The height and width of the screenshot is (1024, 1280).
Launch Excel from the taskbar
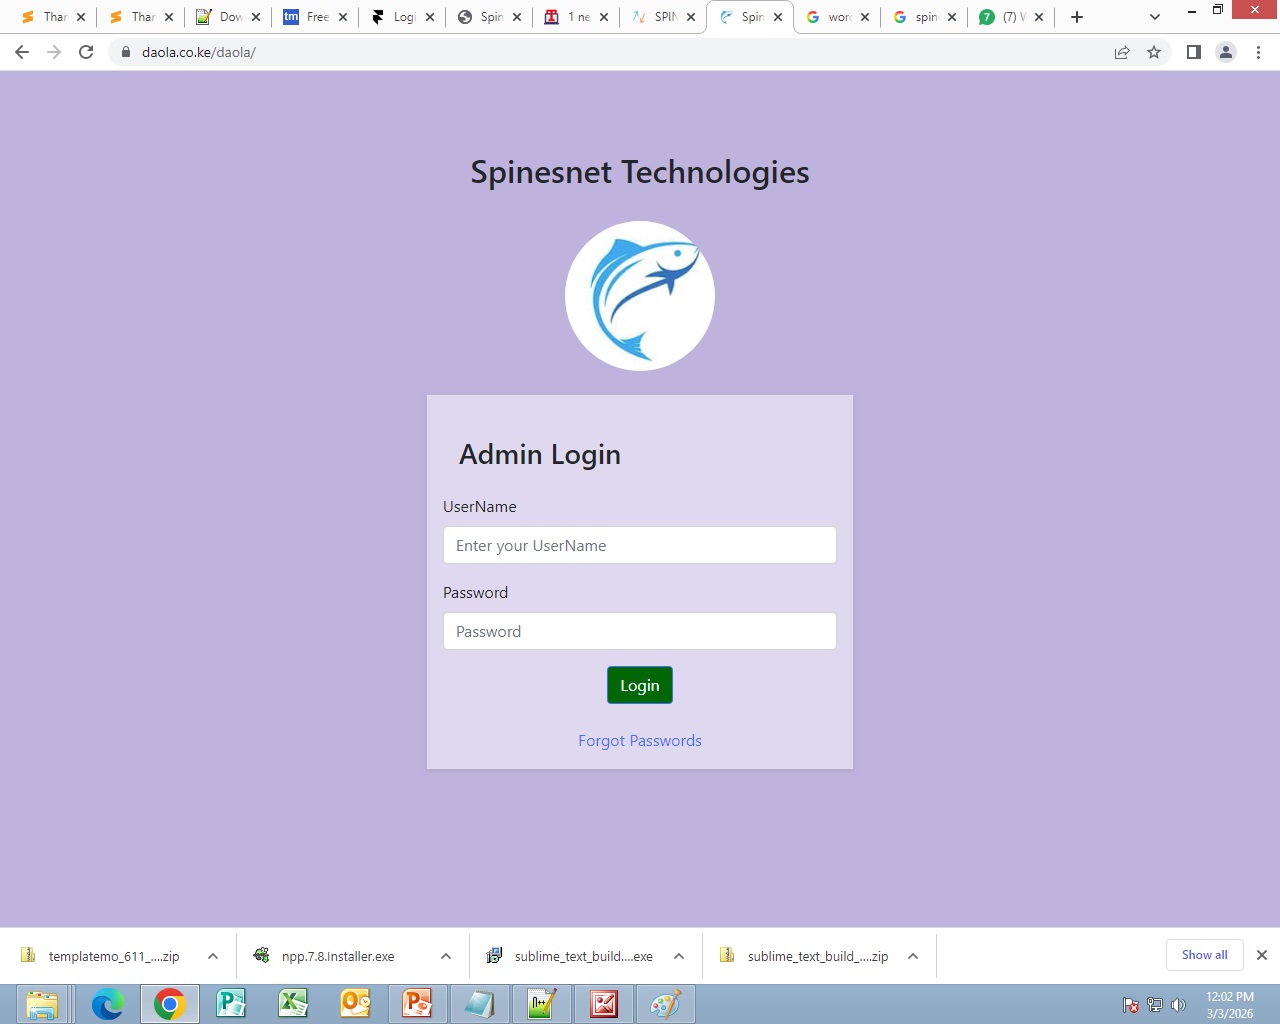[x=293, y=1004]
